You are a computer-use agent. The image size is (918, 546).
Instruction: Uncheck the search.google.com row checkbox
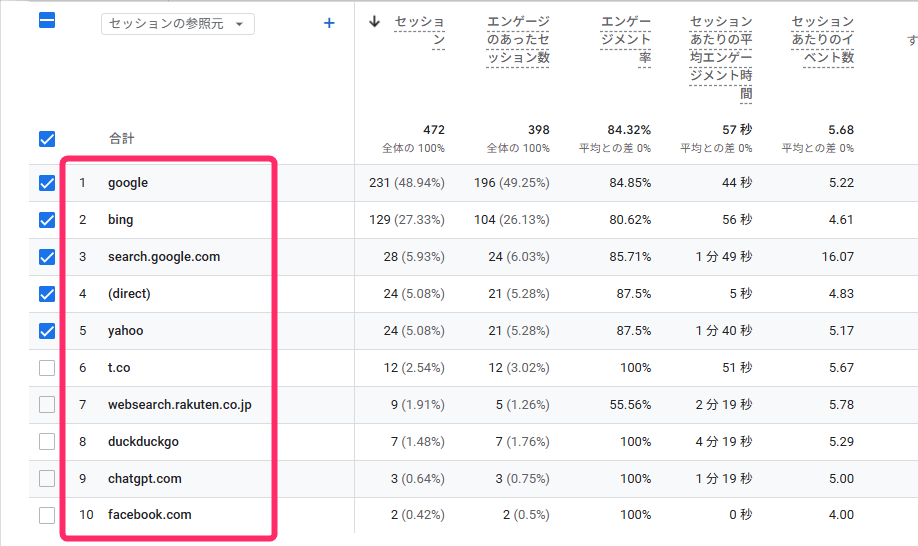tap(47, 257)
